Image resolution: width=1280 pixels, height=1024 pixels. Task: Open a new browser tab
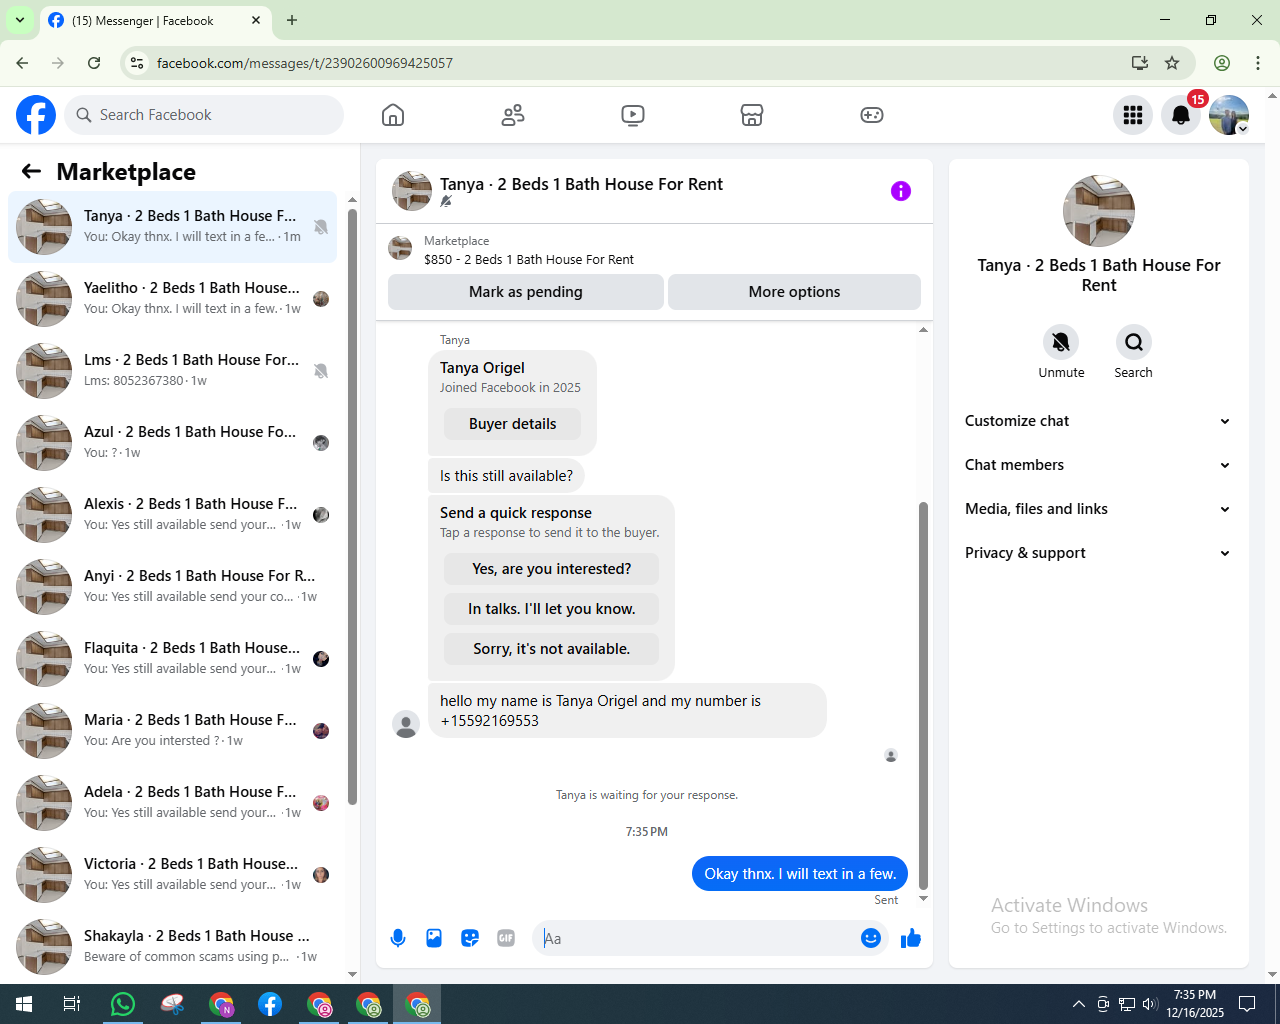292,20
